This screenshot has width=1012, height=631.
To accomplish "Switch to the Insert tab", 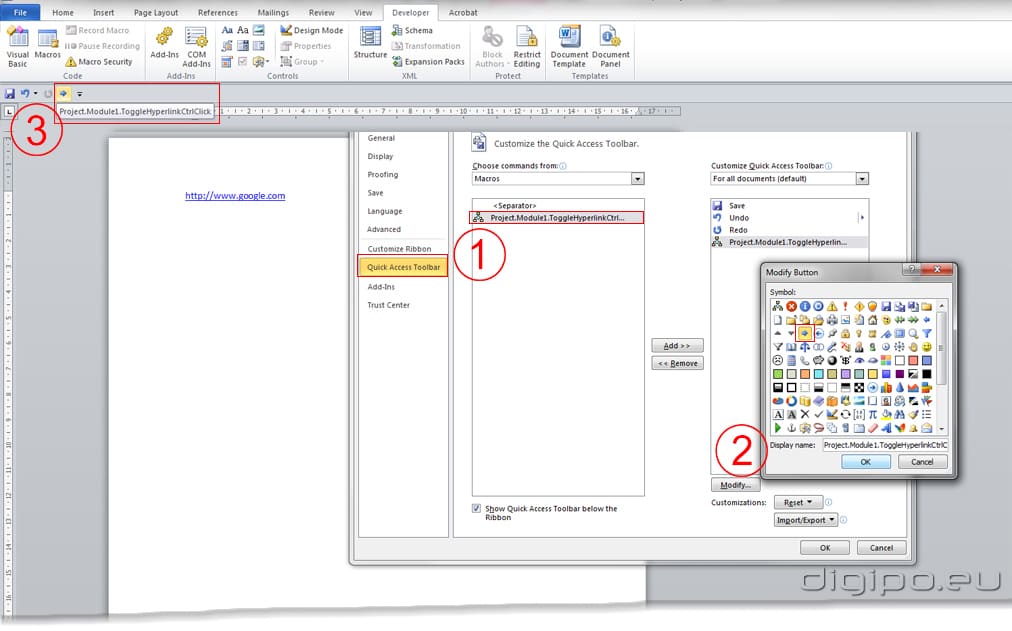I will 103,12.
